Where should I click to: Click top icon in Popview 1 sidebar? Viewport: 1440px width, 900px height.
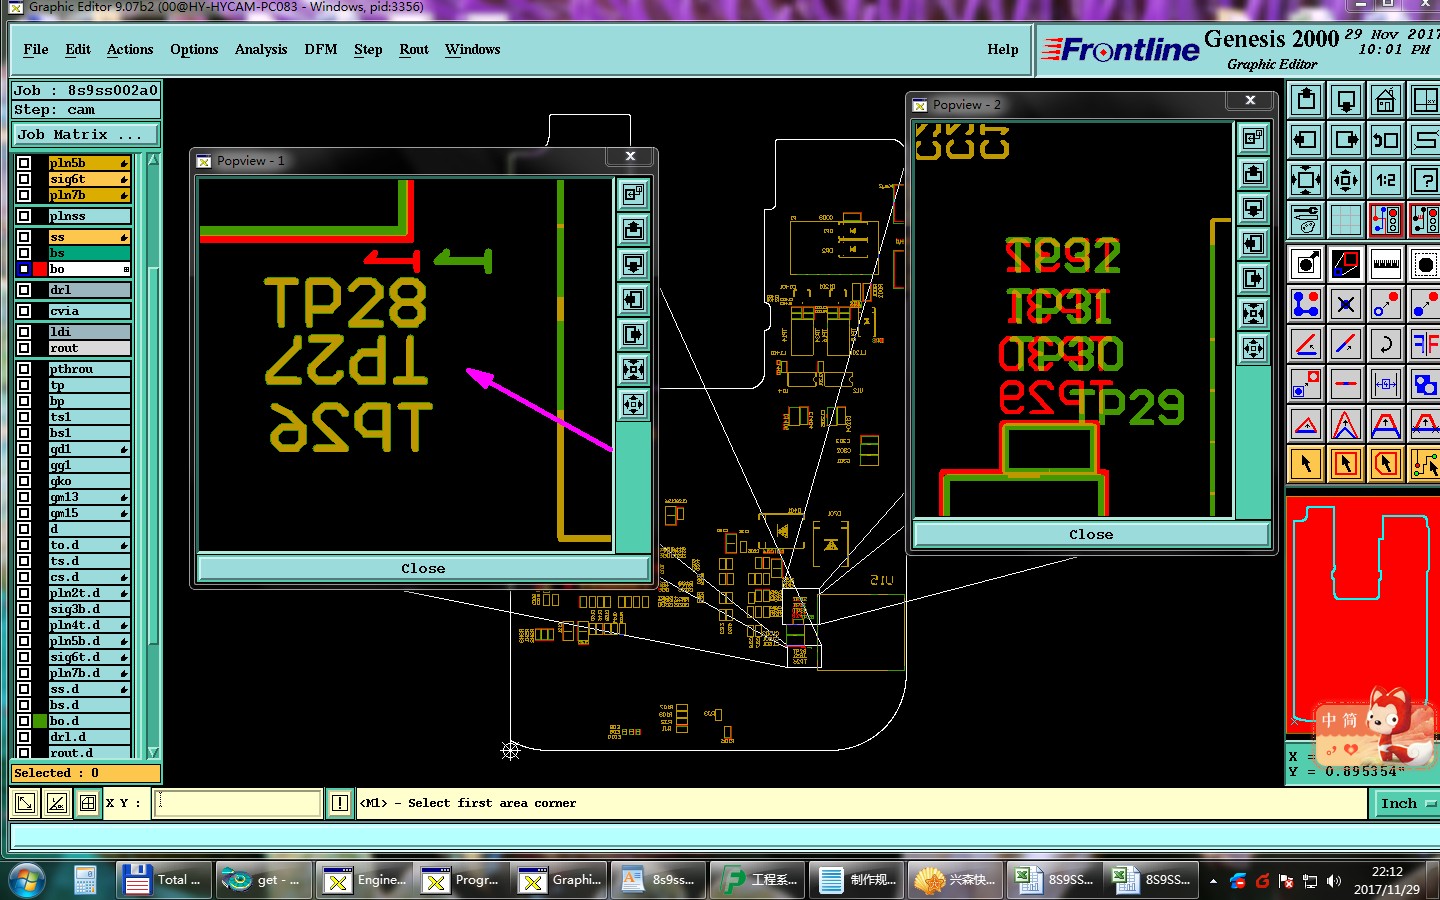[x=633, y=194]
